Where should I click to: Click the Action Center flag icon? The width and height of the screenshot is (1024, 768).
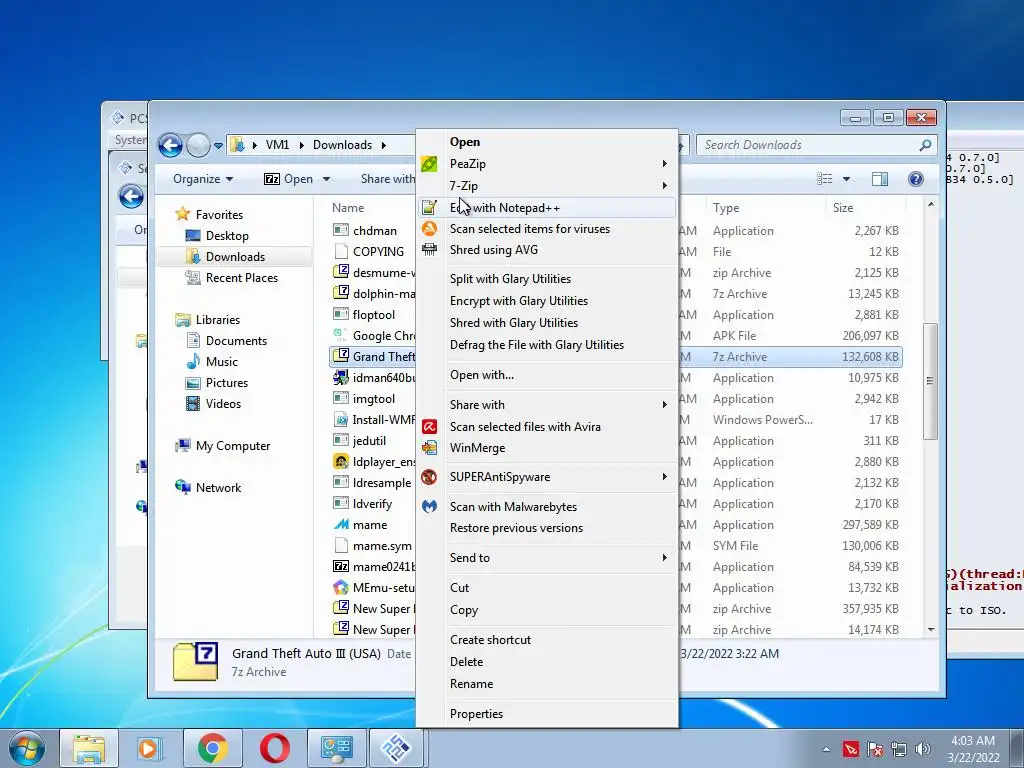click(875, 748)
